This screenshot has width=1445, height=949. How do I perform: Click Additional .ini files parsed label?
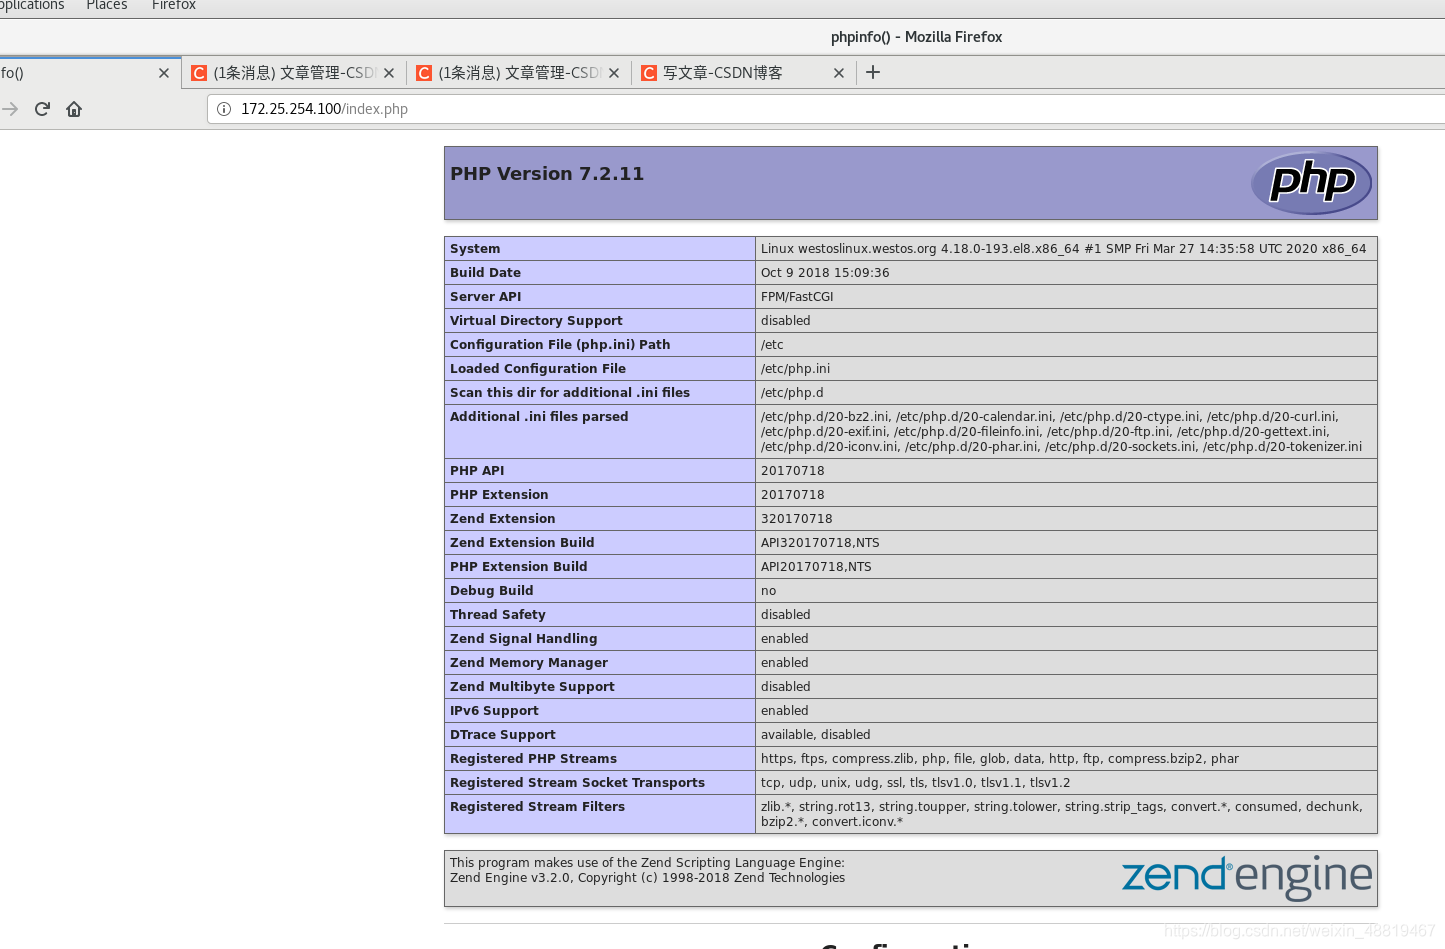click(x=539, y=417)
